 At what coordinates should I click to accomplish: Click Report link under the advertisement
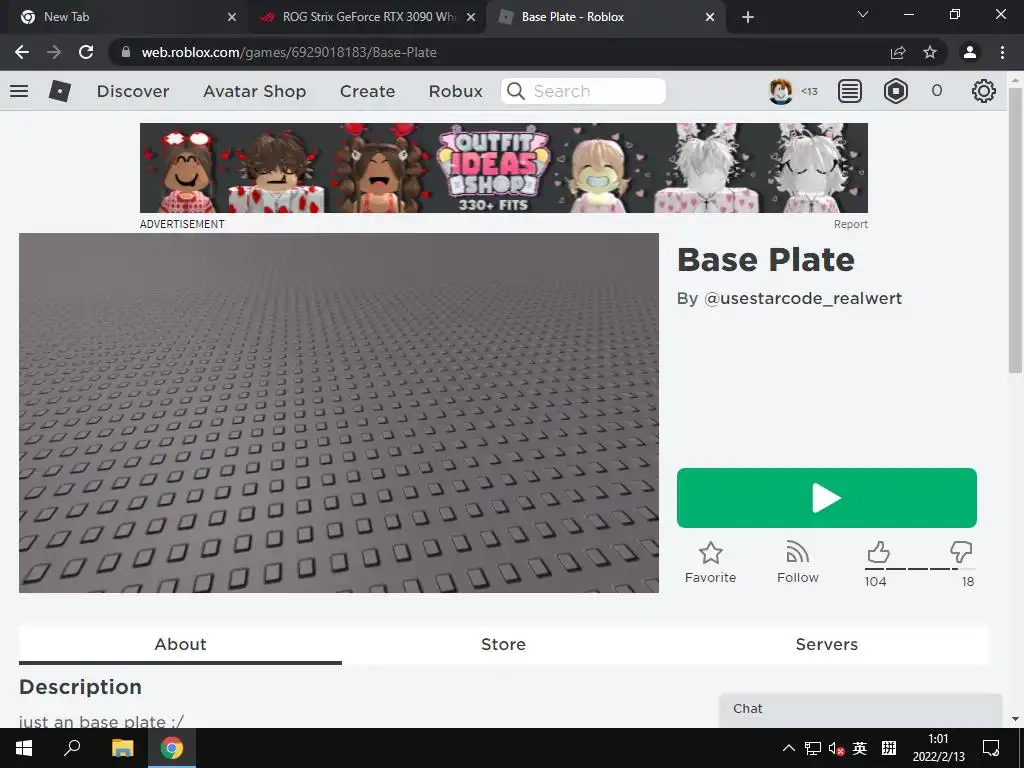tap(850, 224)
